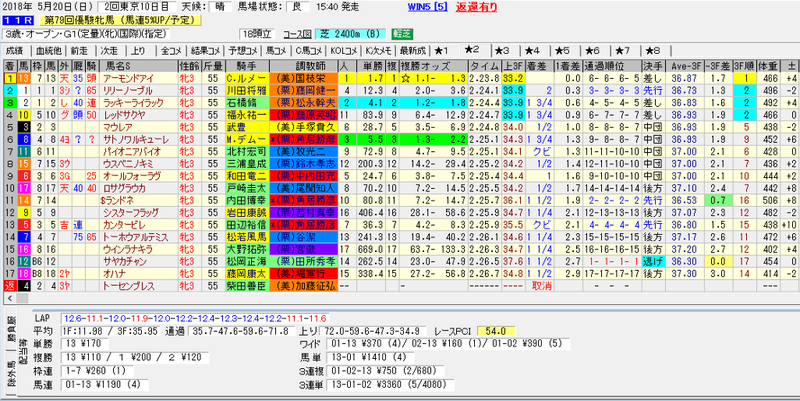Click trainer (美)国枝栄 cell

point(304,79)
